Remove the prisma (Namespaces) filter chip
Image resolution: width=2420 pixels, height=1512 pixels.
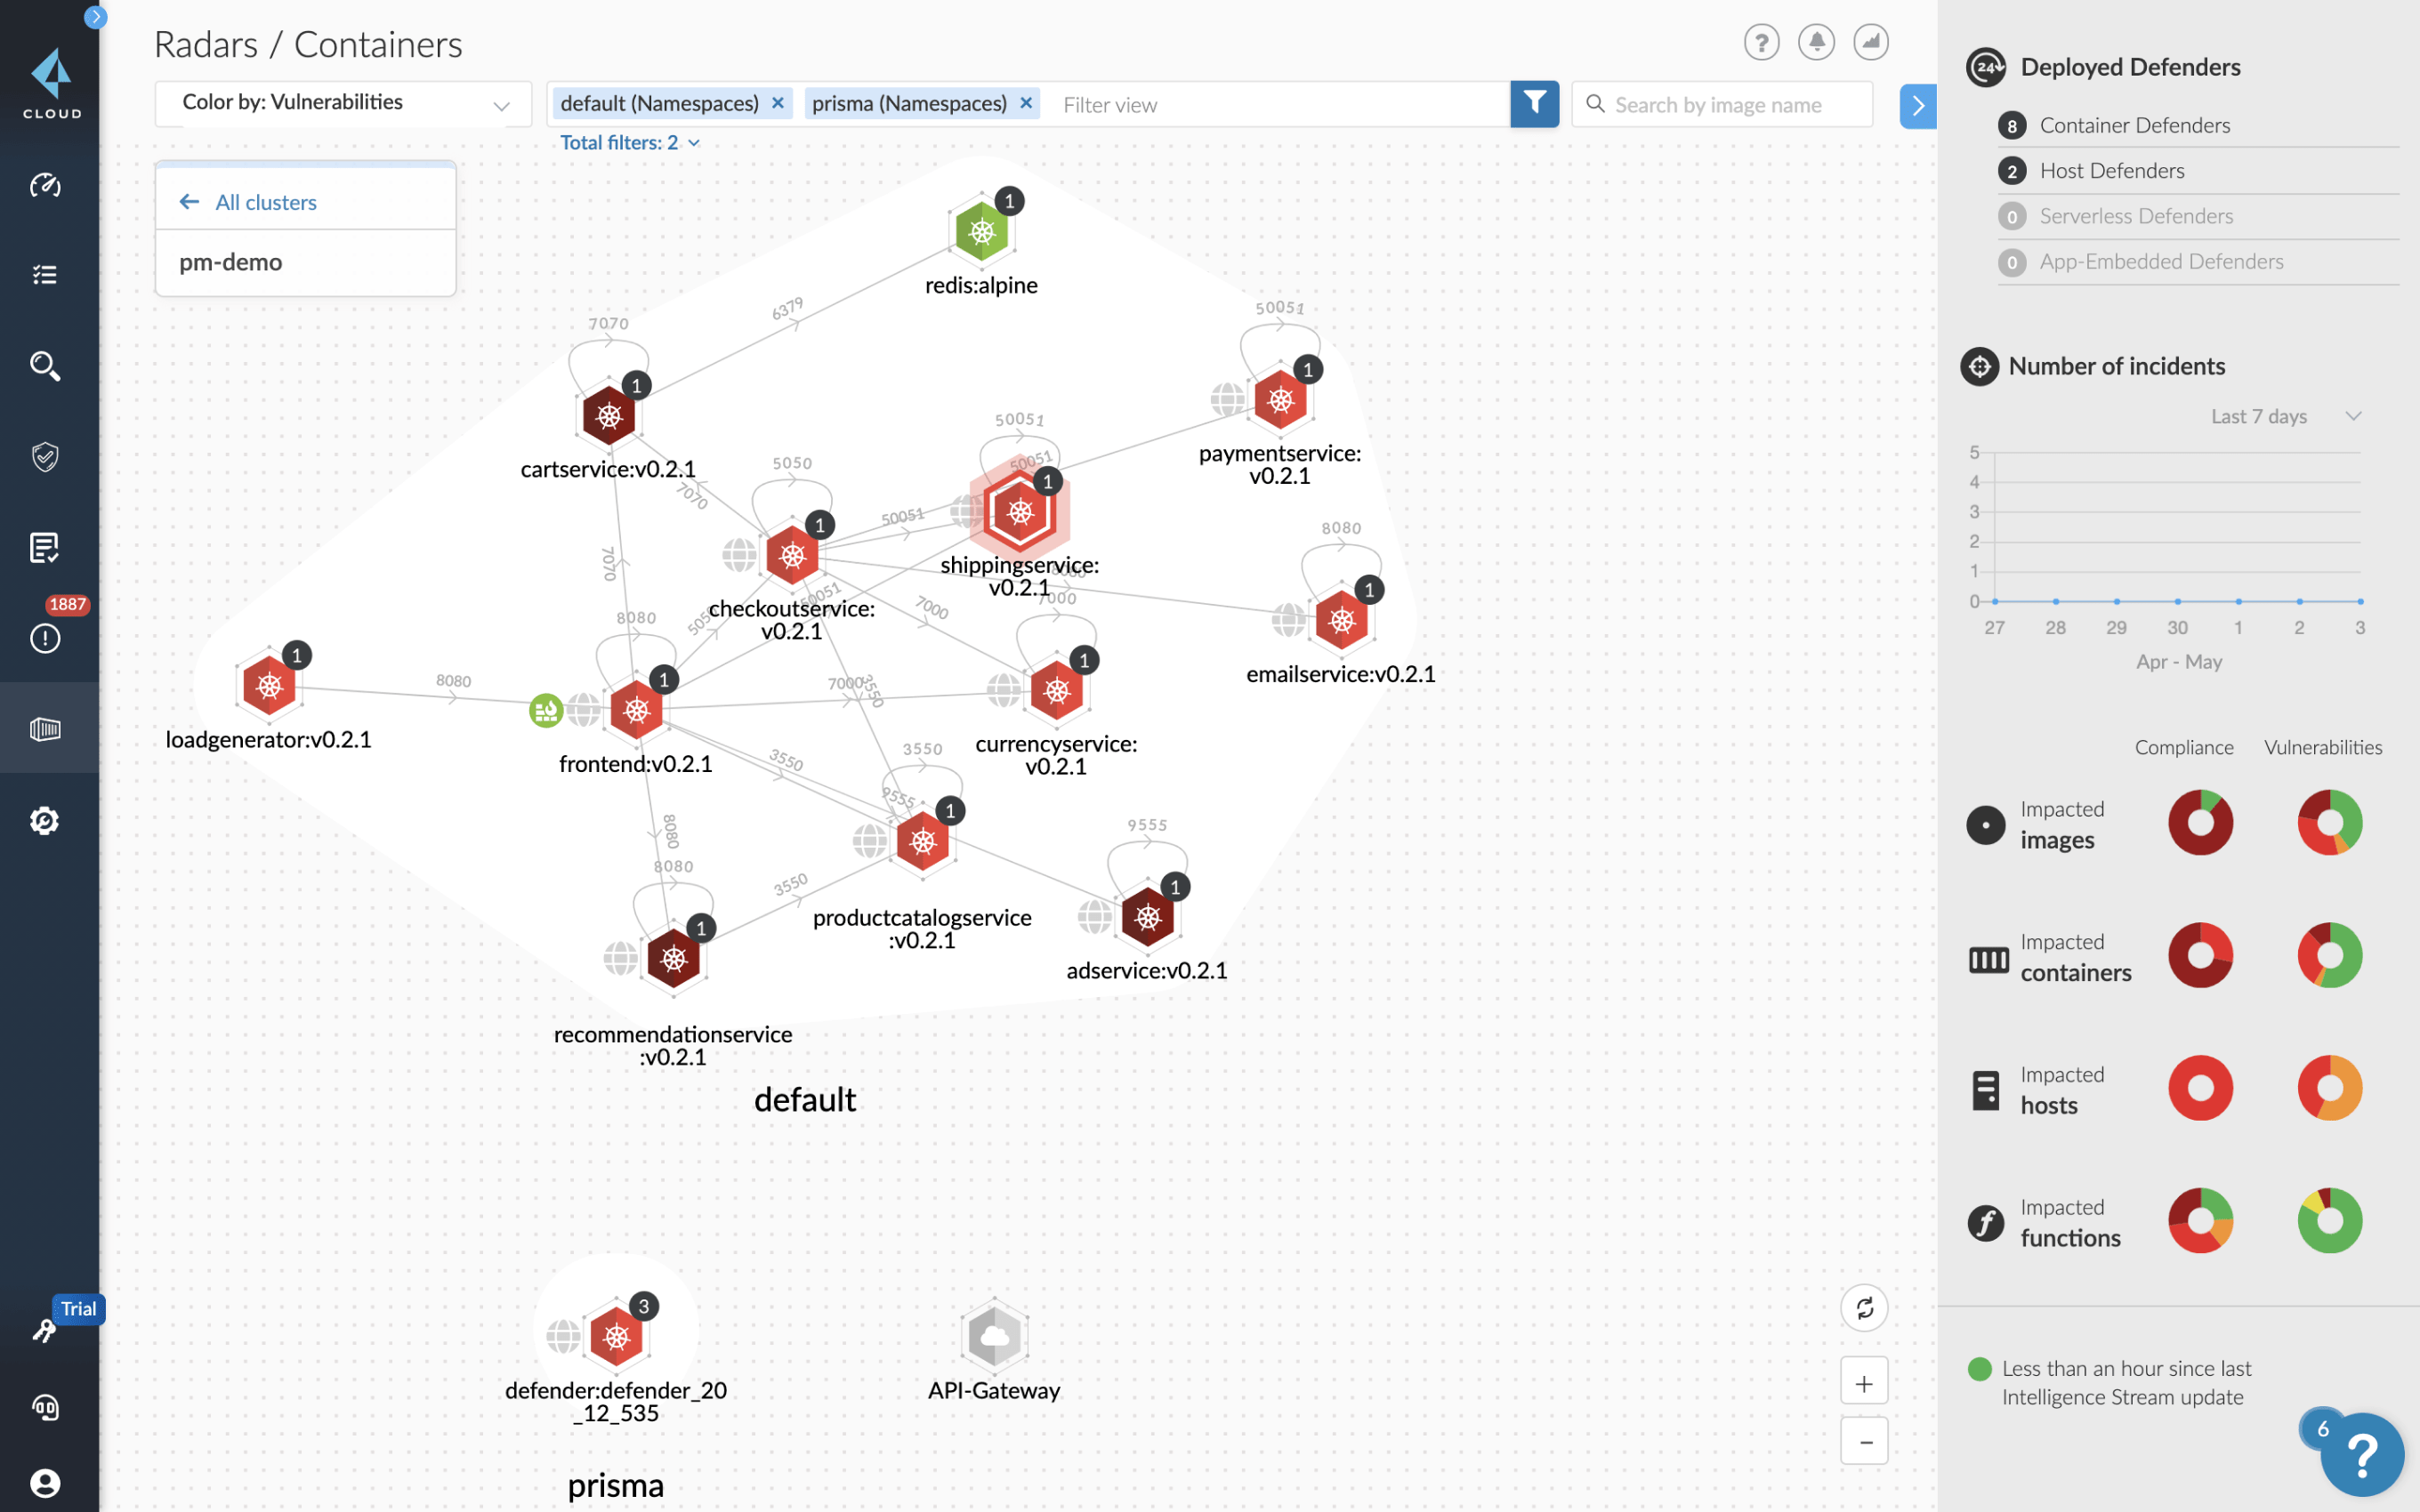(1025, 103)
